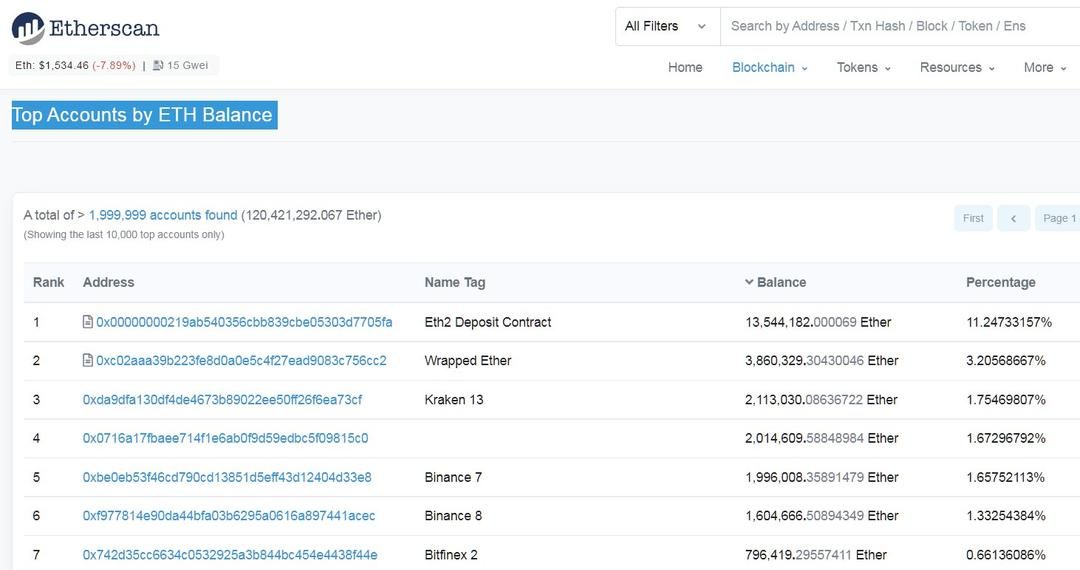Viewport: 1080px width, 570px height.
Task: Click percentage 3.20568667%
Action: click(x=1006, y=361)
